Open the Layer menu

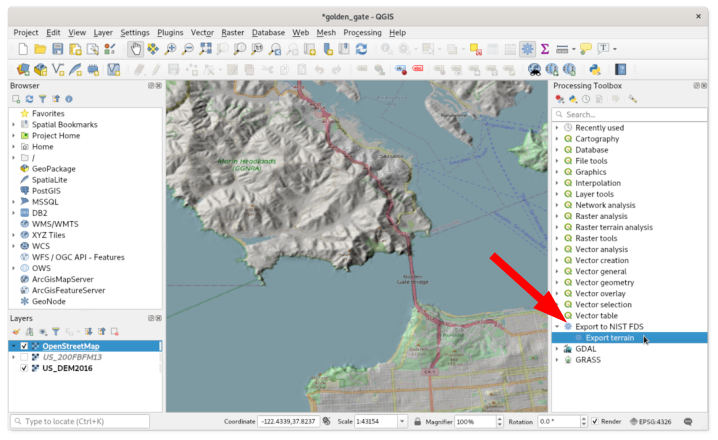103,33
